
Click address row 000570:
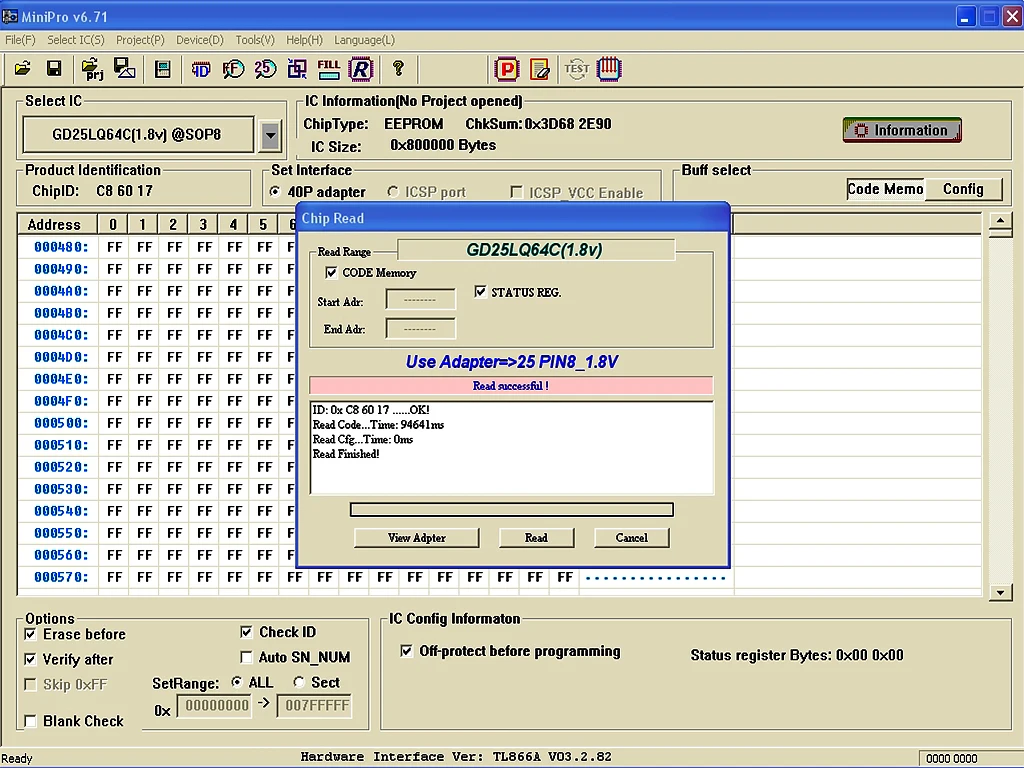[61, 577]
